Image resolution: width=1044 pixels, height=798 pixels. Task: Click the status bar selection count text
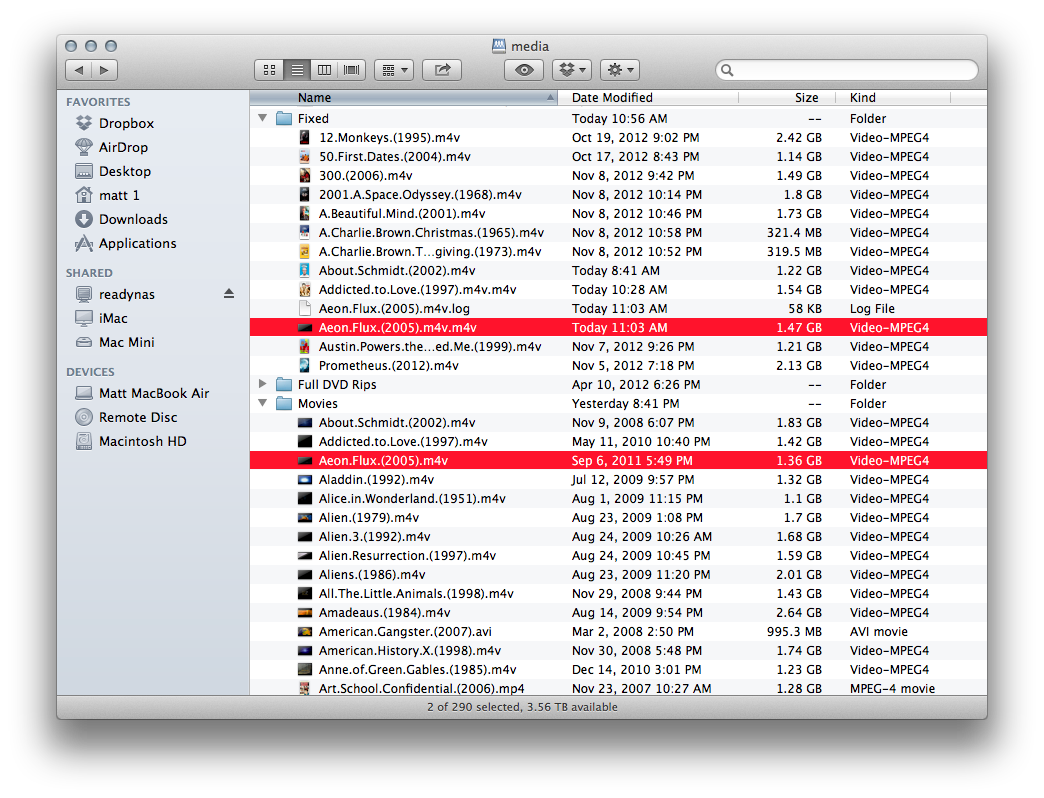pos(522,707)
